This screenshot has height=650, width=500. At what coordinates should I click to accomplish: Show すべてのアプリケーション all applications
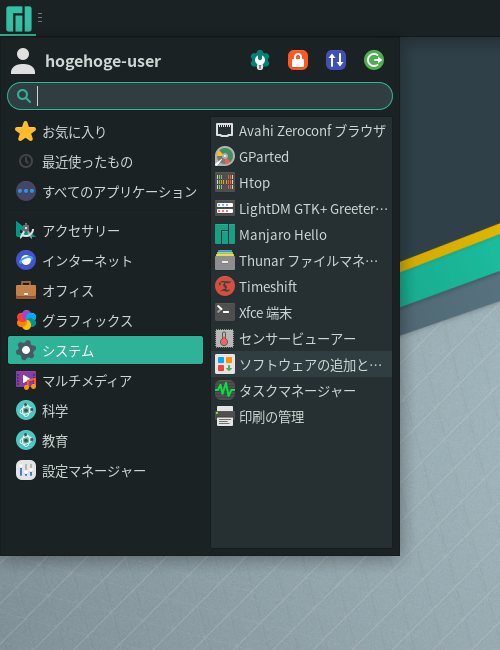105,192
